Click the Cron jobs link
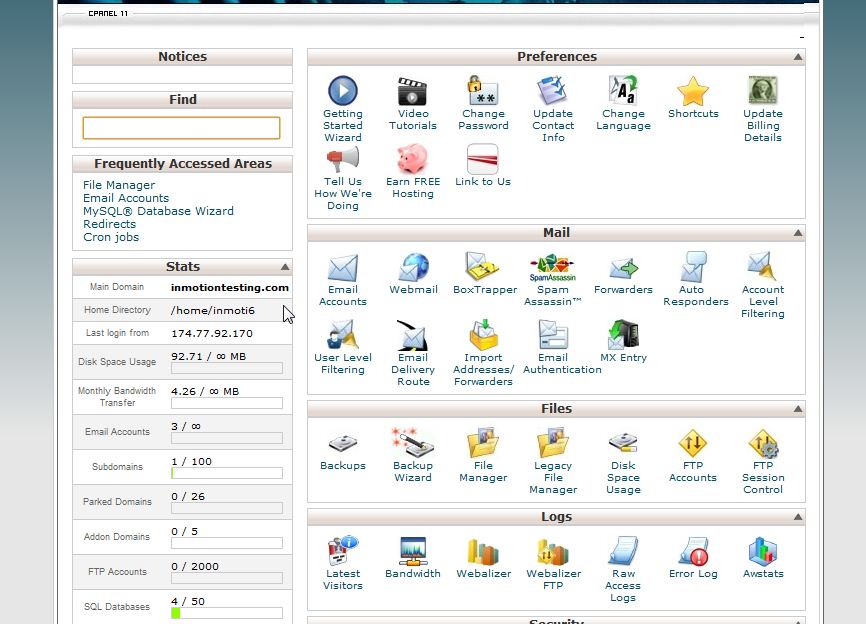 (x=111, y=237)
